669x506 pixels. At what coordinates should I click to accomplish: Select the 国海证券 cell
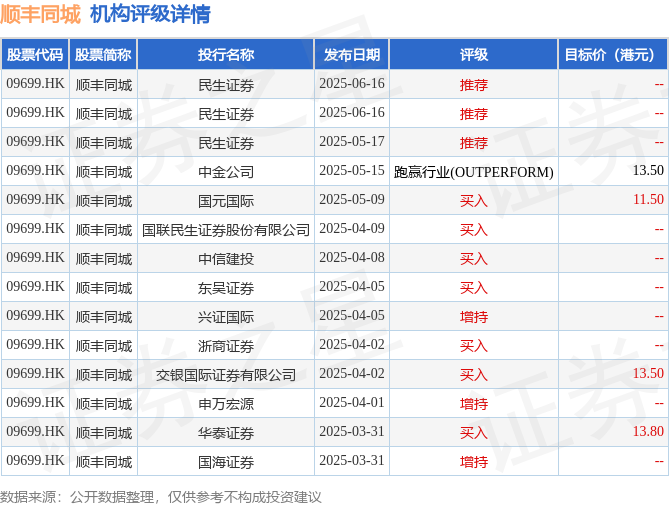[x=226, y=462]
